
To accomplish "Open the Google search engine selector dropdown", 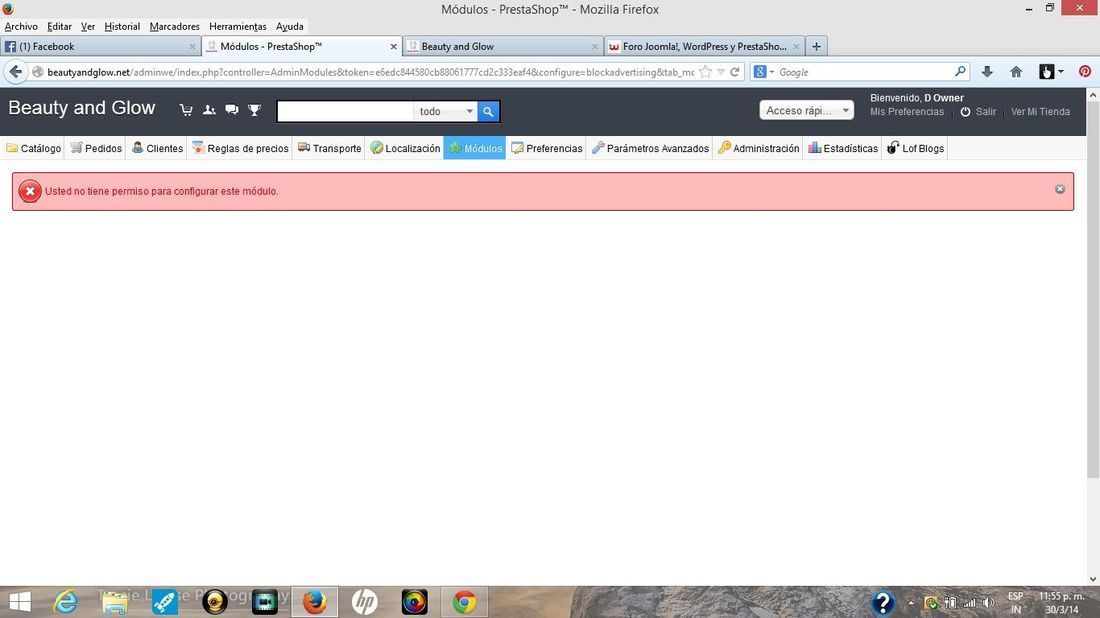I will pyautogui.click(x=763, y=72).
